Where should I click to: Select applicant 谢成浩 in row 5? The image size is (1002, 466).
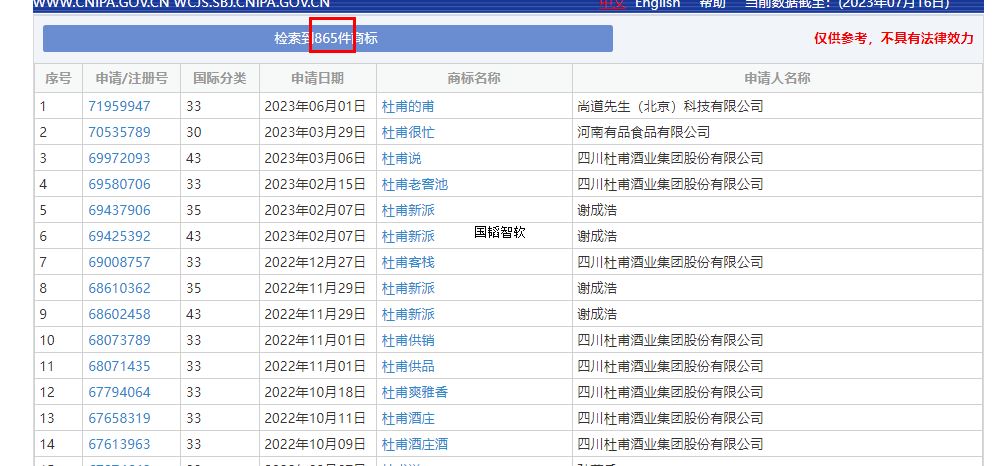point(597,210)
